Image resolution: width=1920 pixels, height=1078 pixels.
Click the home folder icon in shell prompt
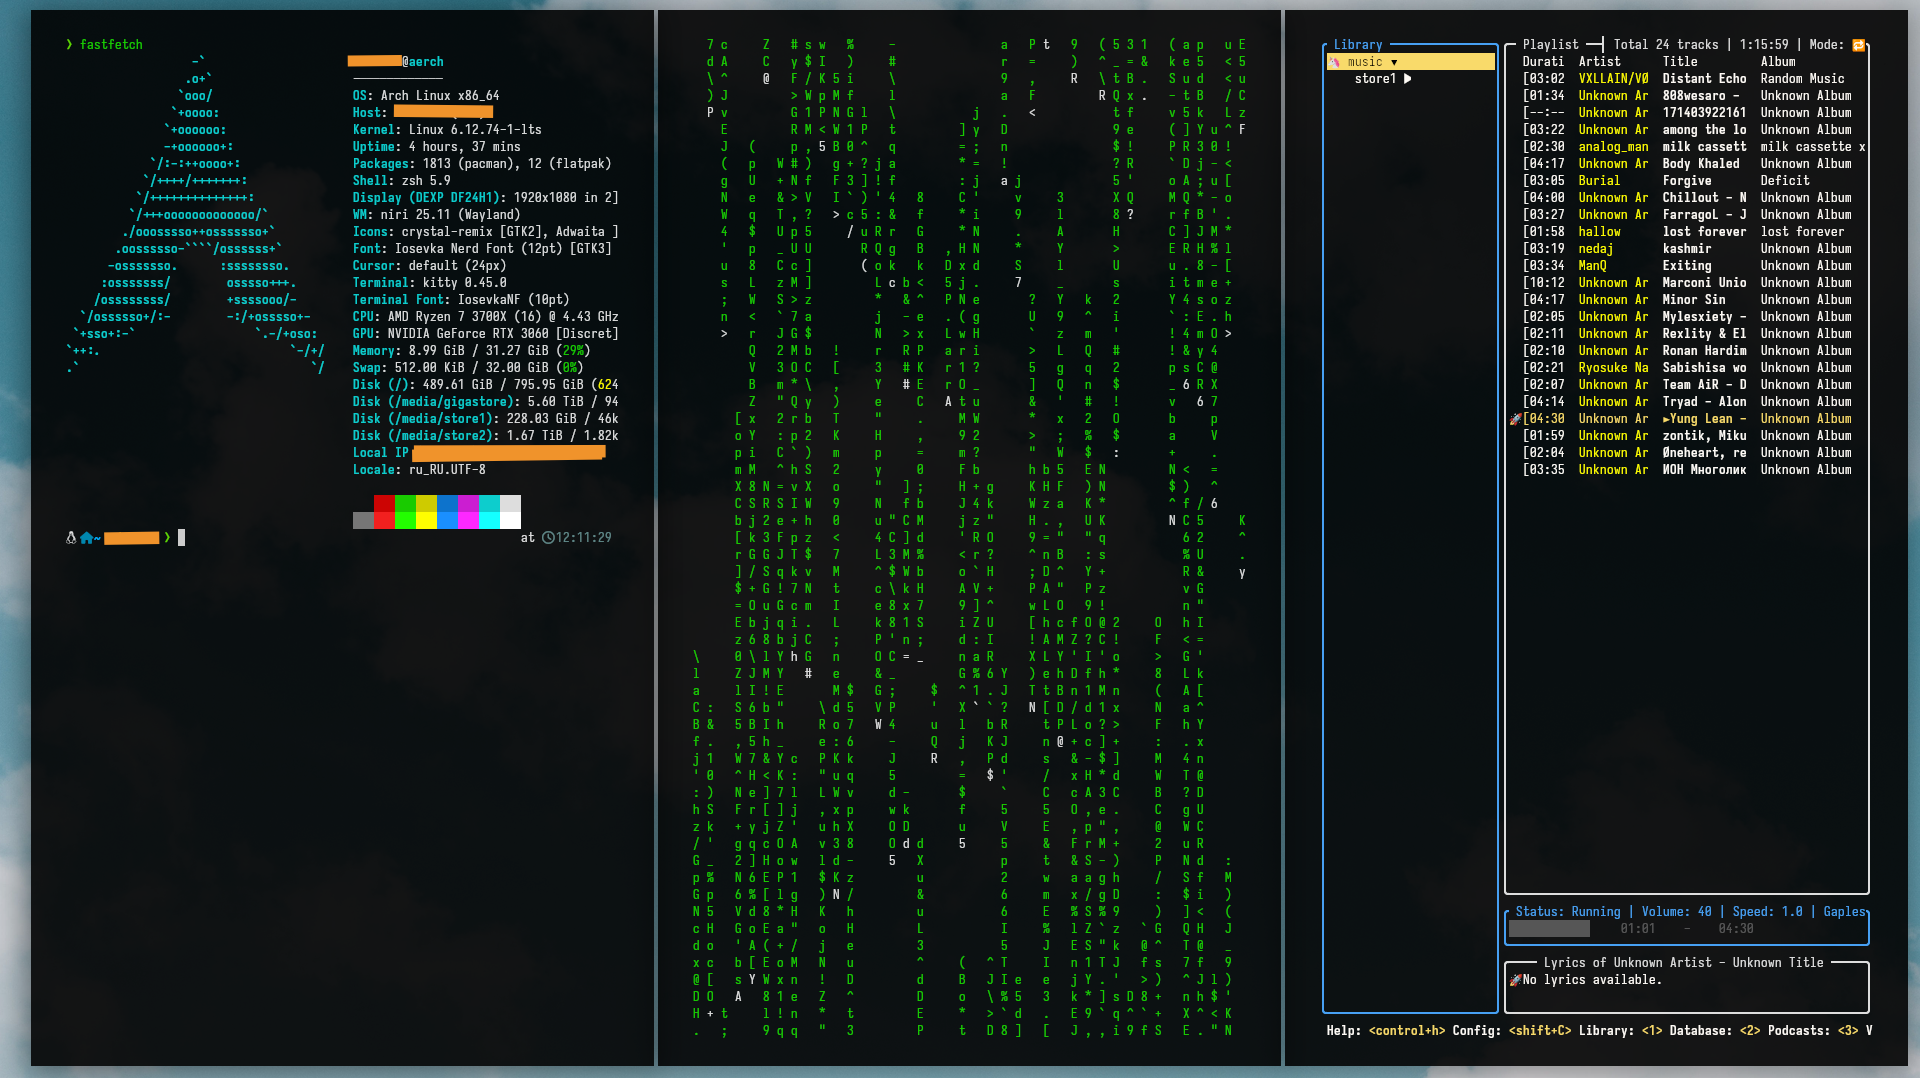(87, 538)
